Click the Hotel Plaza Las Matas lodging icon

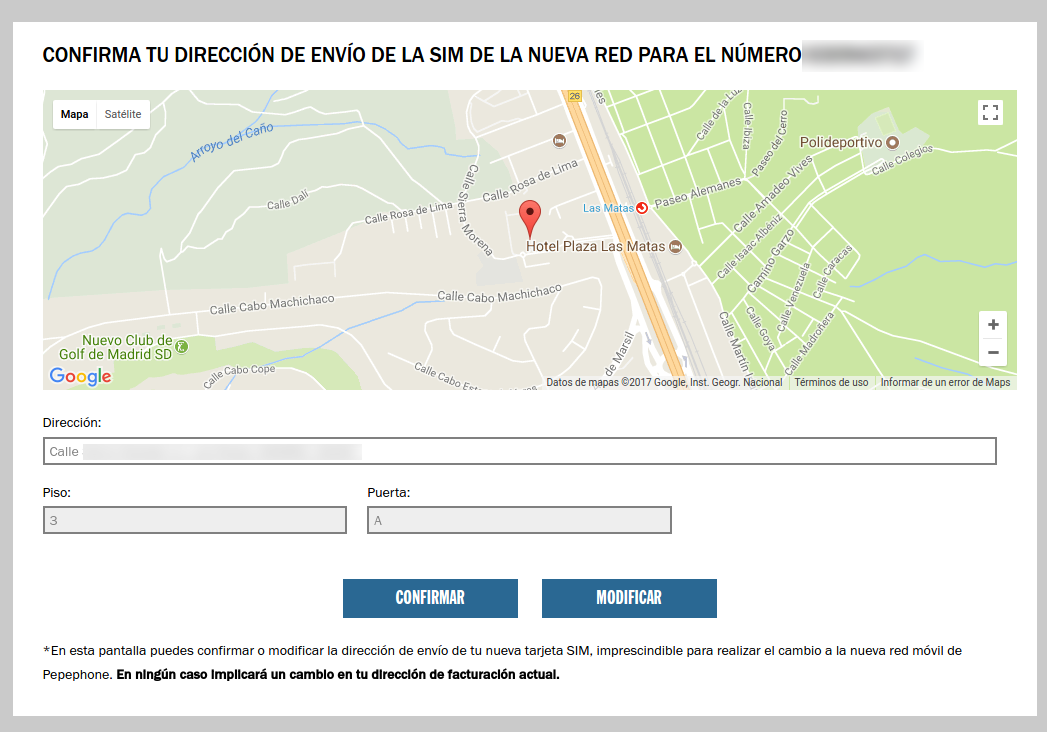coord(675,246)
